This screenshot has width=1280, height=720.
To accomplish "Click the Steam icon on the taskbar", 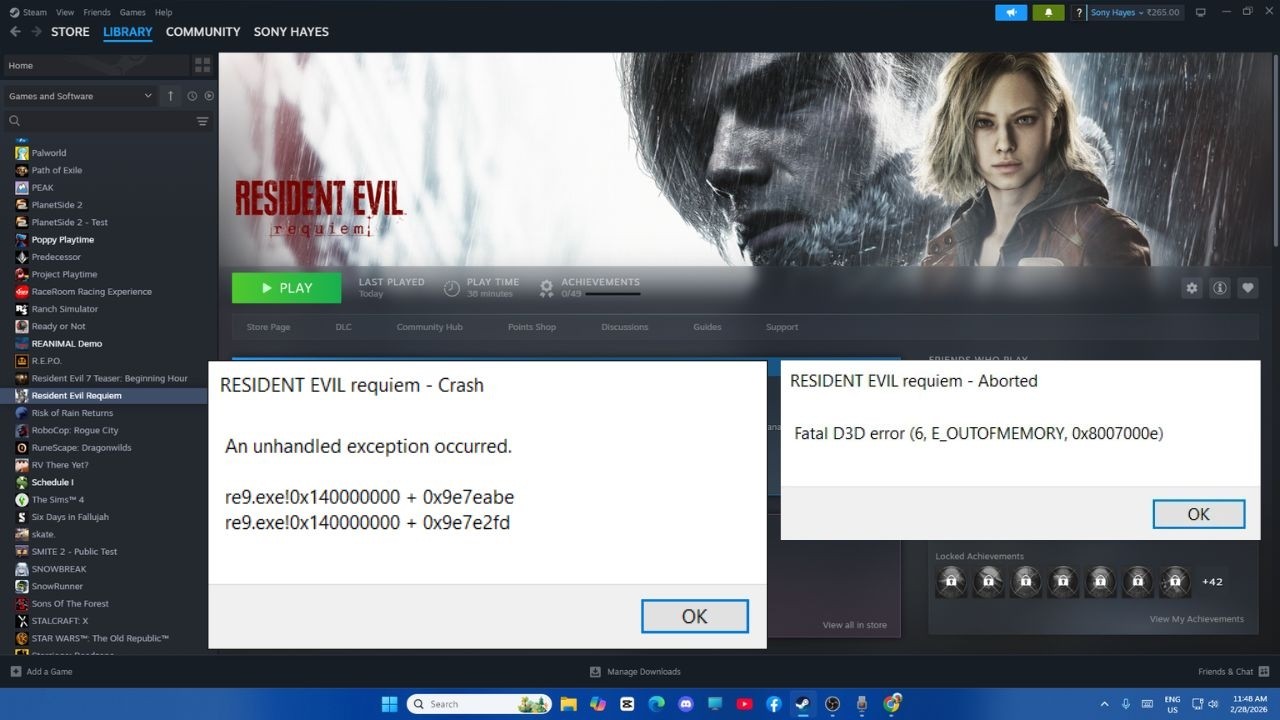I will [803, 704].
